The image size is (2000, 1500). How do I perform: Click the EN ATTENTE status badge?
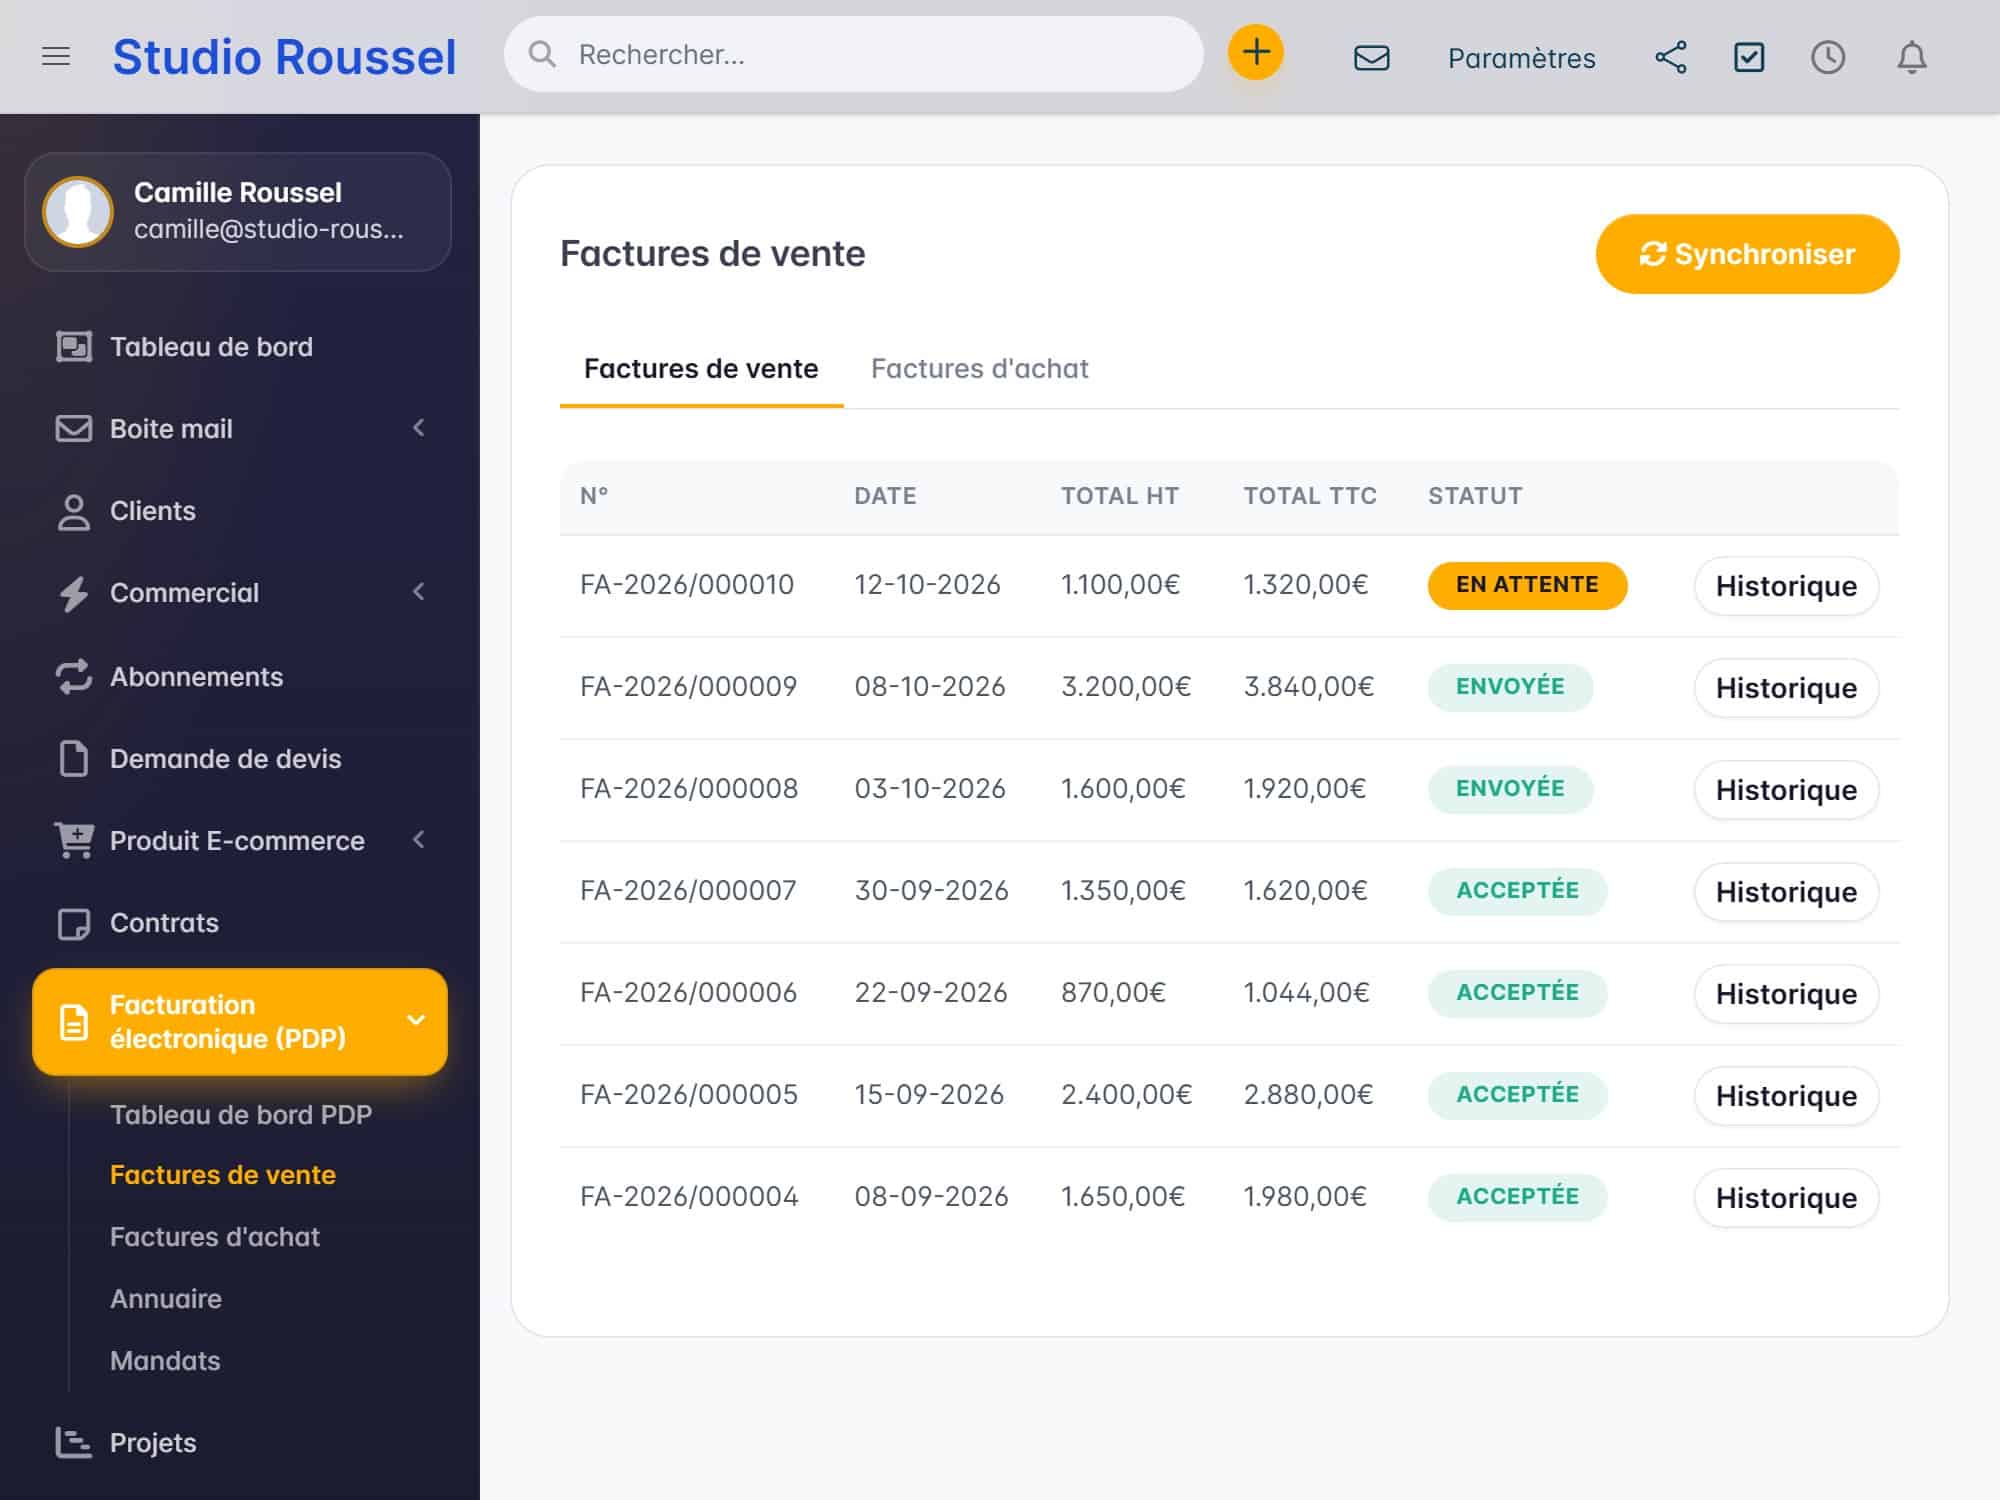click(1527, 585)
